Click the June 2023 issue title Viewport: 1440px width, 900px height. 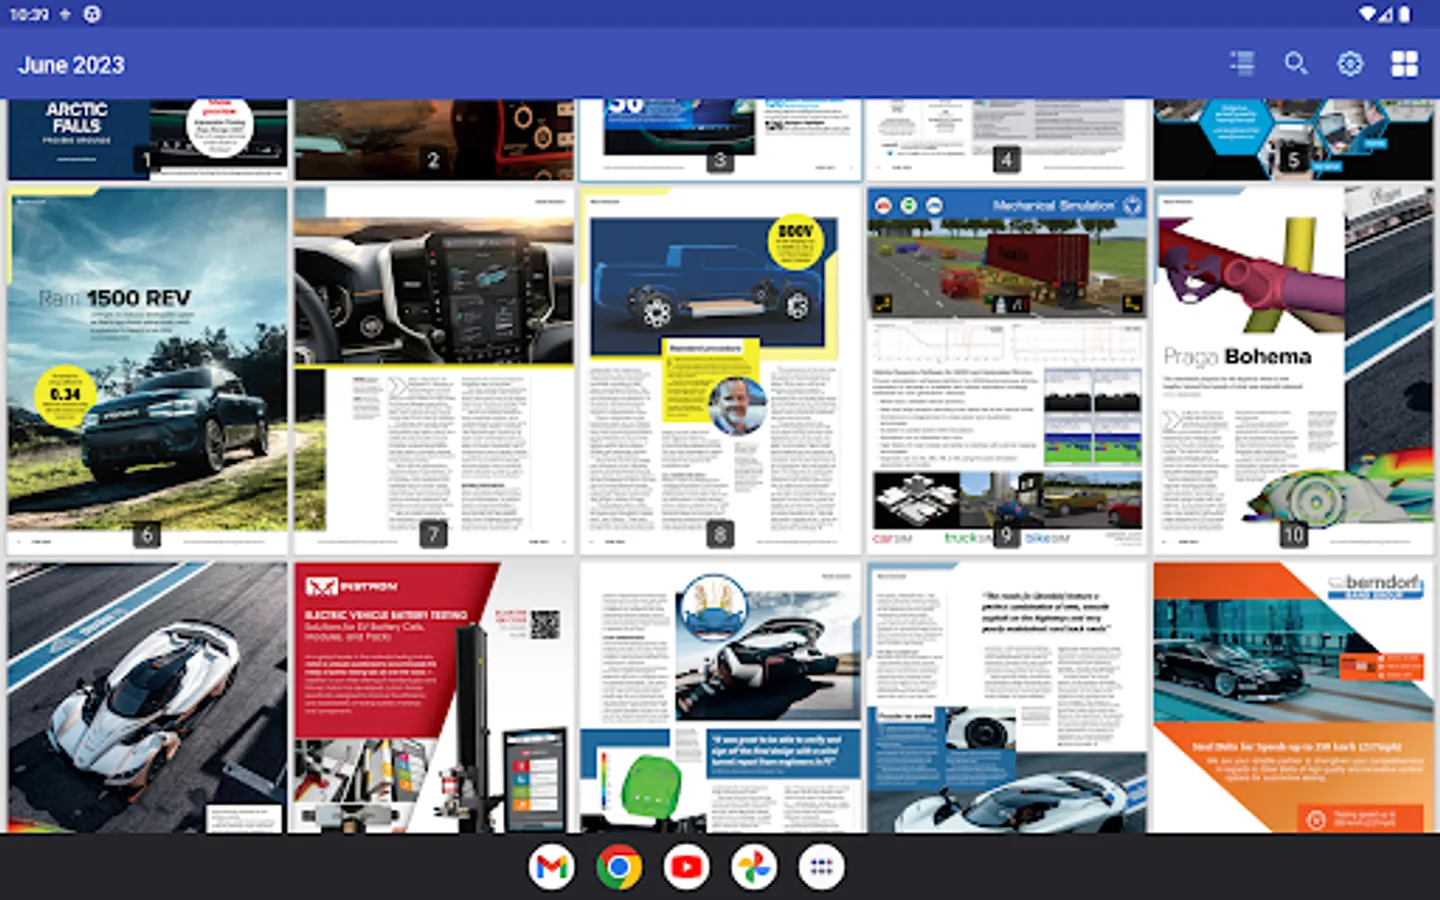pos(72,65)
